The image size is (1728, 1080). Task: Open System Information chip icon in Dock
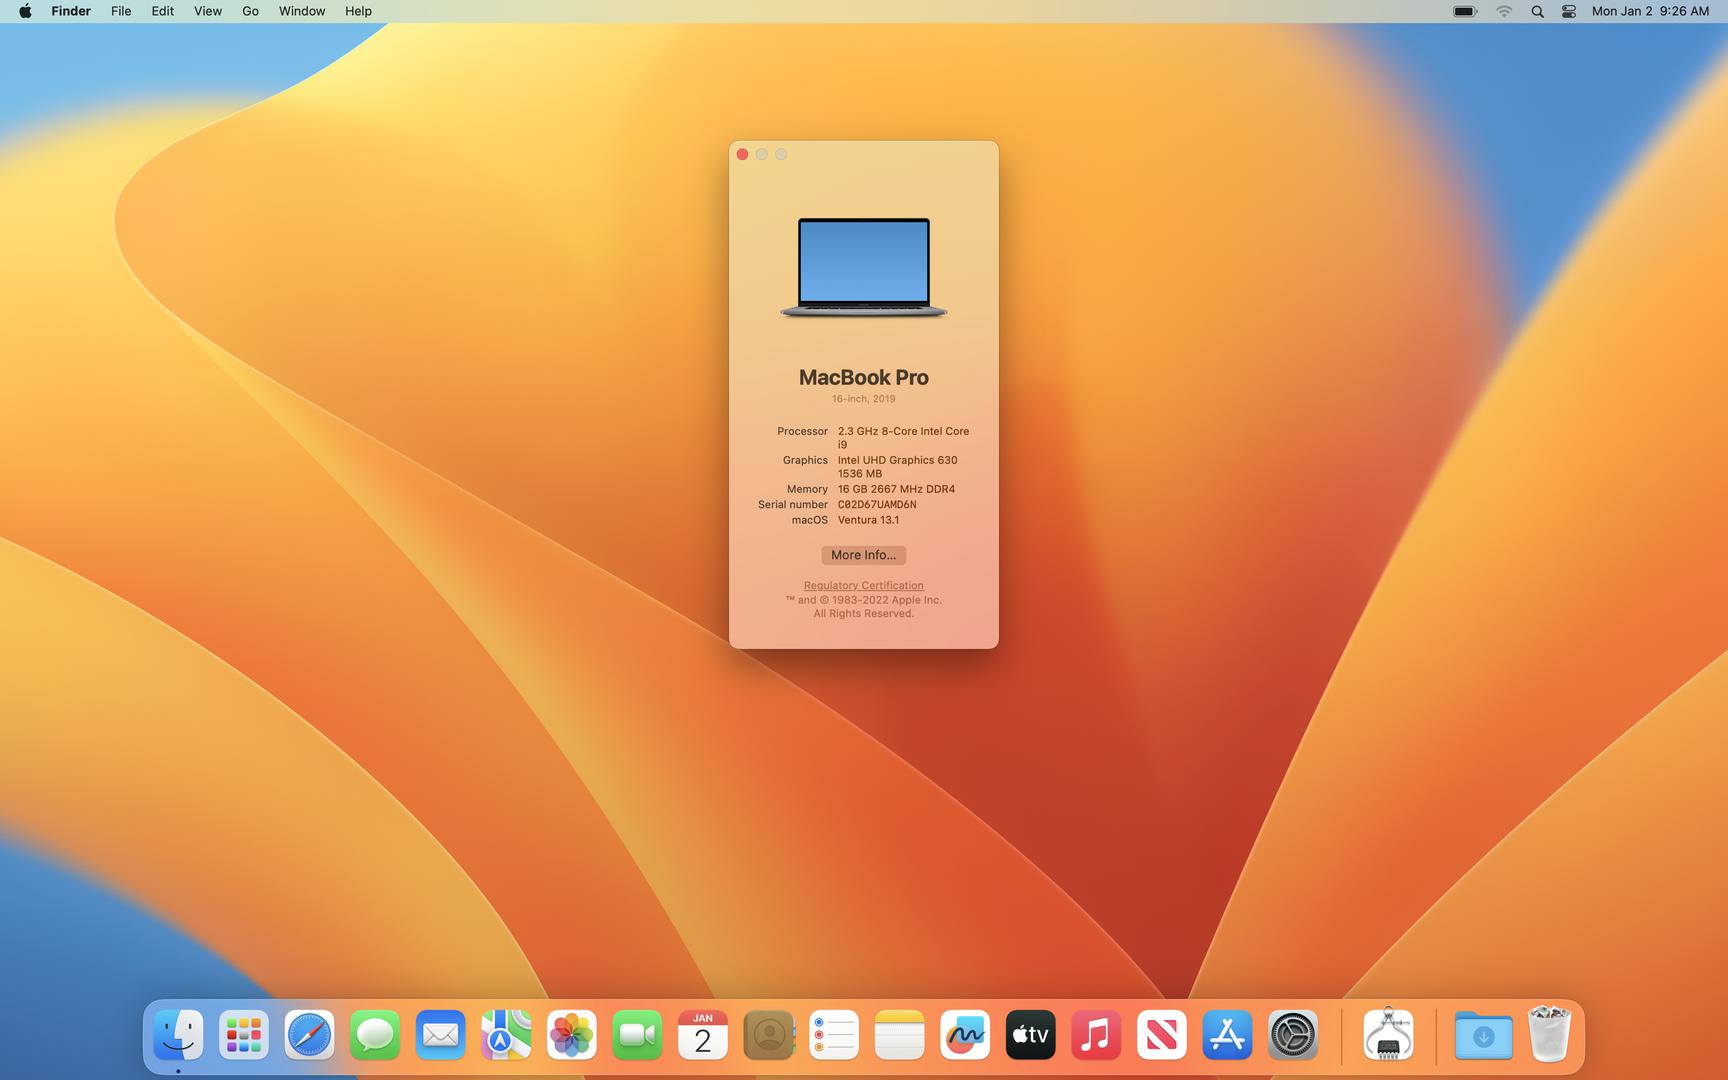coord(1388,1035)
